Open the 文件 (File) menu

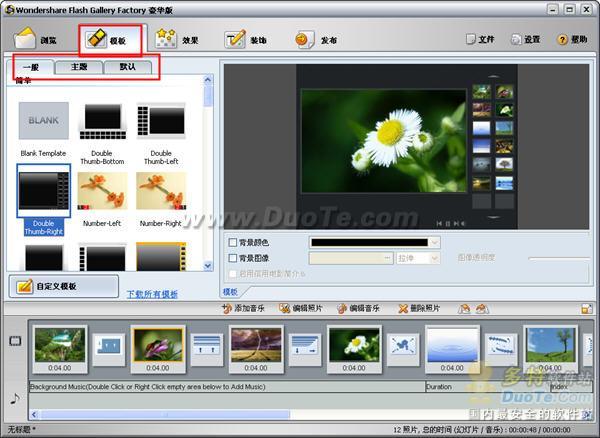[480, 39]
